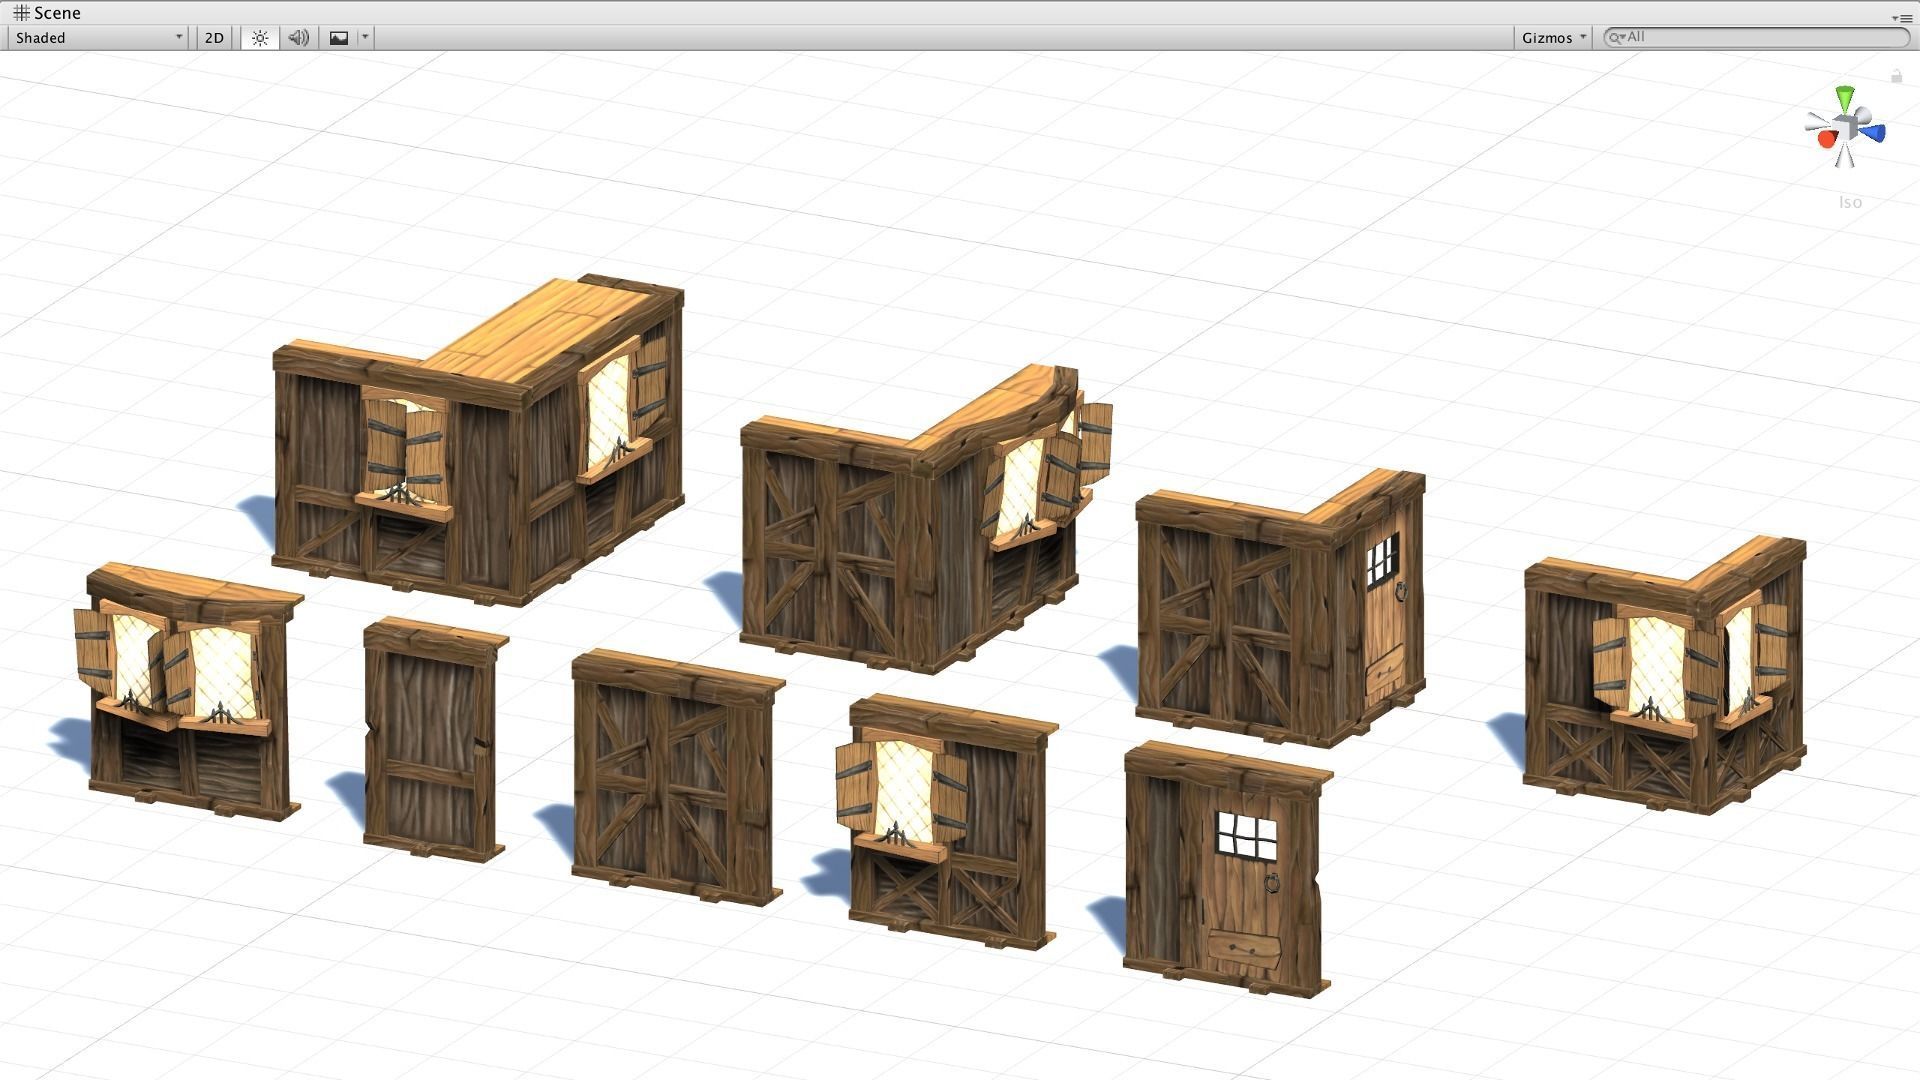Switch to the Scene tab
The height and width of the screenshot is (1080, 1920).
tap(47, 13)
